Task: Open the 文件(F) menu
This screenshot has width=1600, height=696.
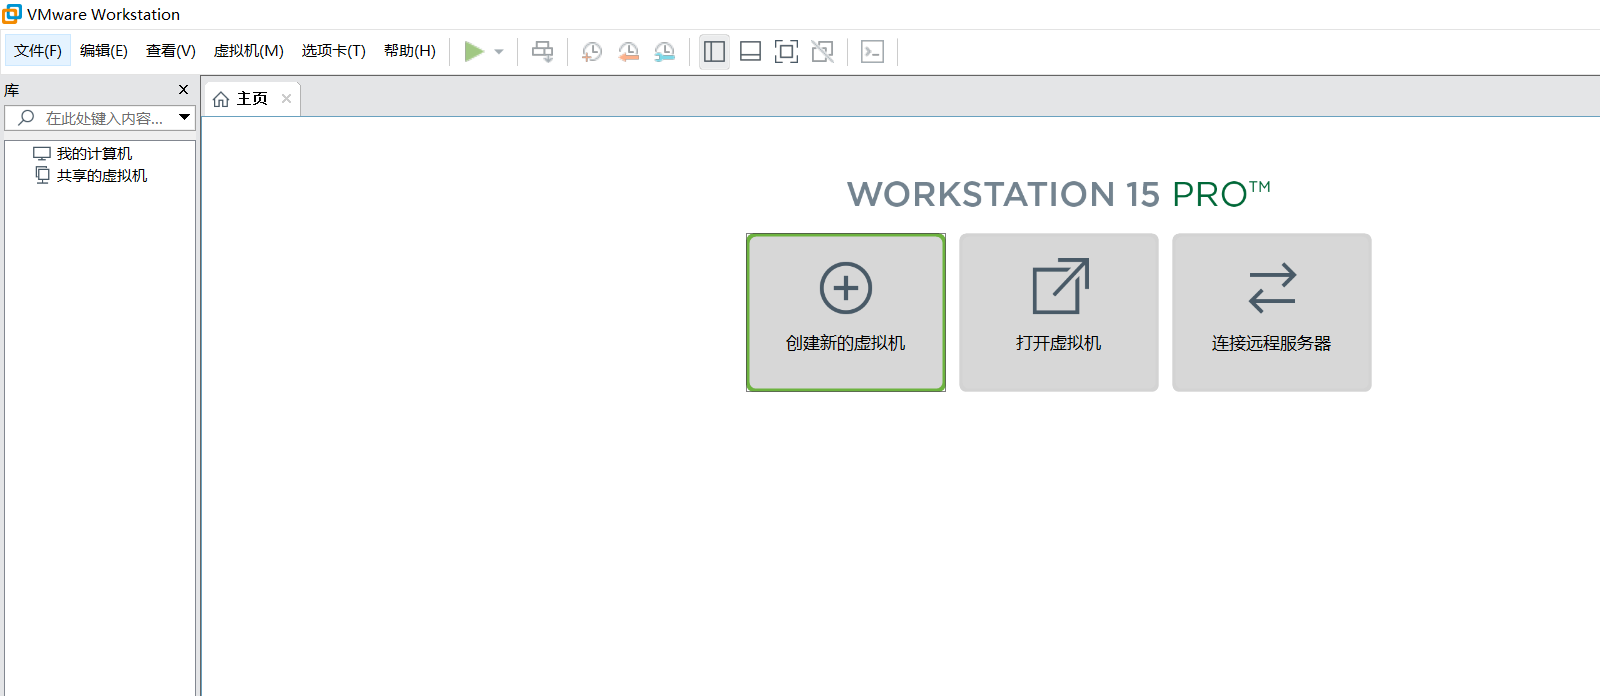Action: pyautogui.click(x=38, y=50)
